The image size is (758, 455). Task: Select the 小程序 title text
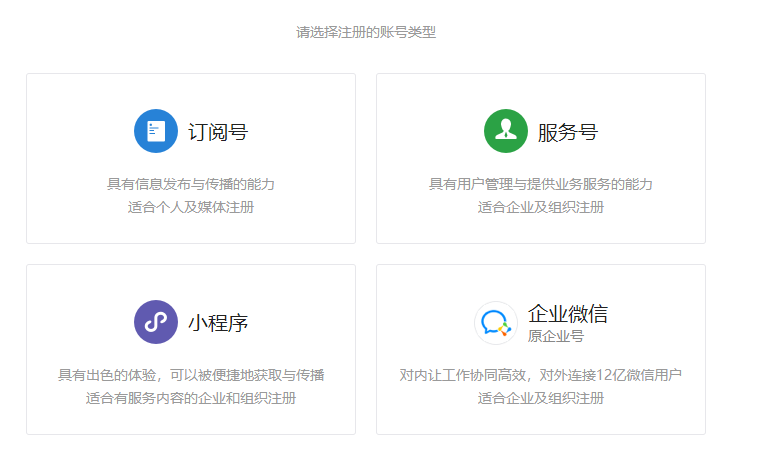218,323
